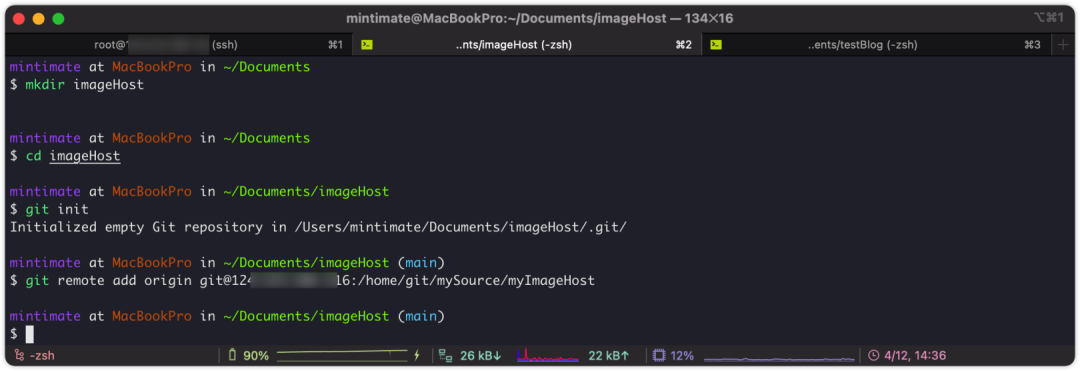Click the network throughput graph
The width and height of the screenshot is (1080, 371).
(548, 356)
